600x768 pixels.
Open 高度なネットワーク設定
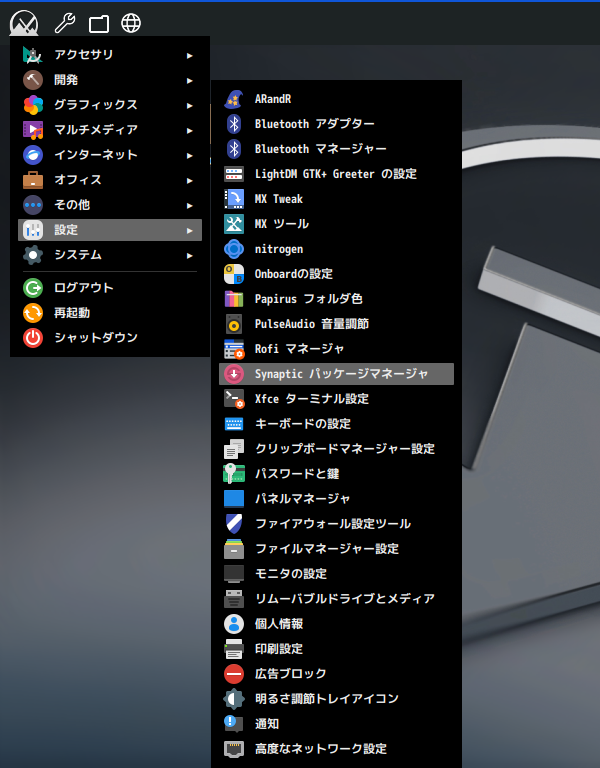336,749
